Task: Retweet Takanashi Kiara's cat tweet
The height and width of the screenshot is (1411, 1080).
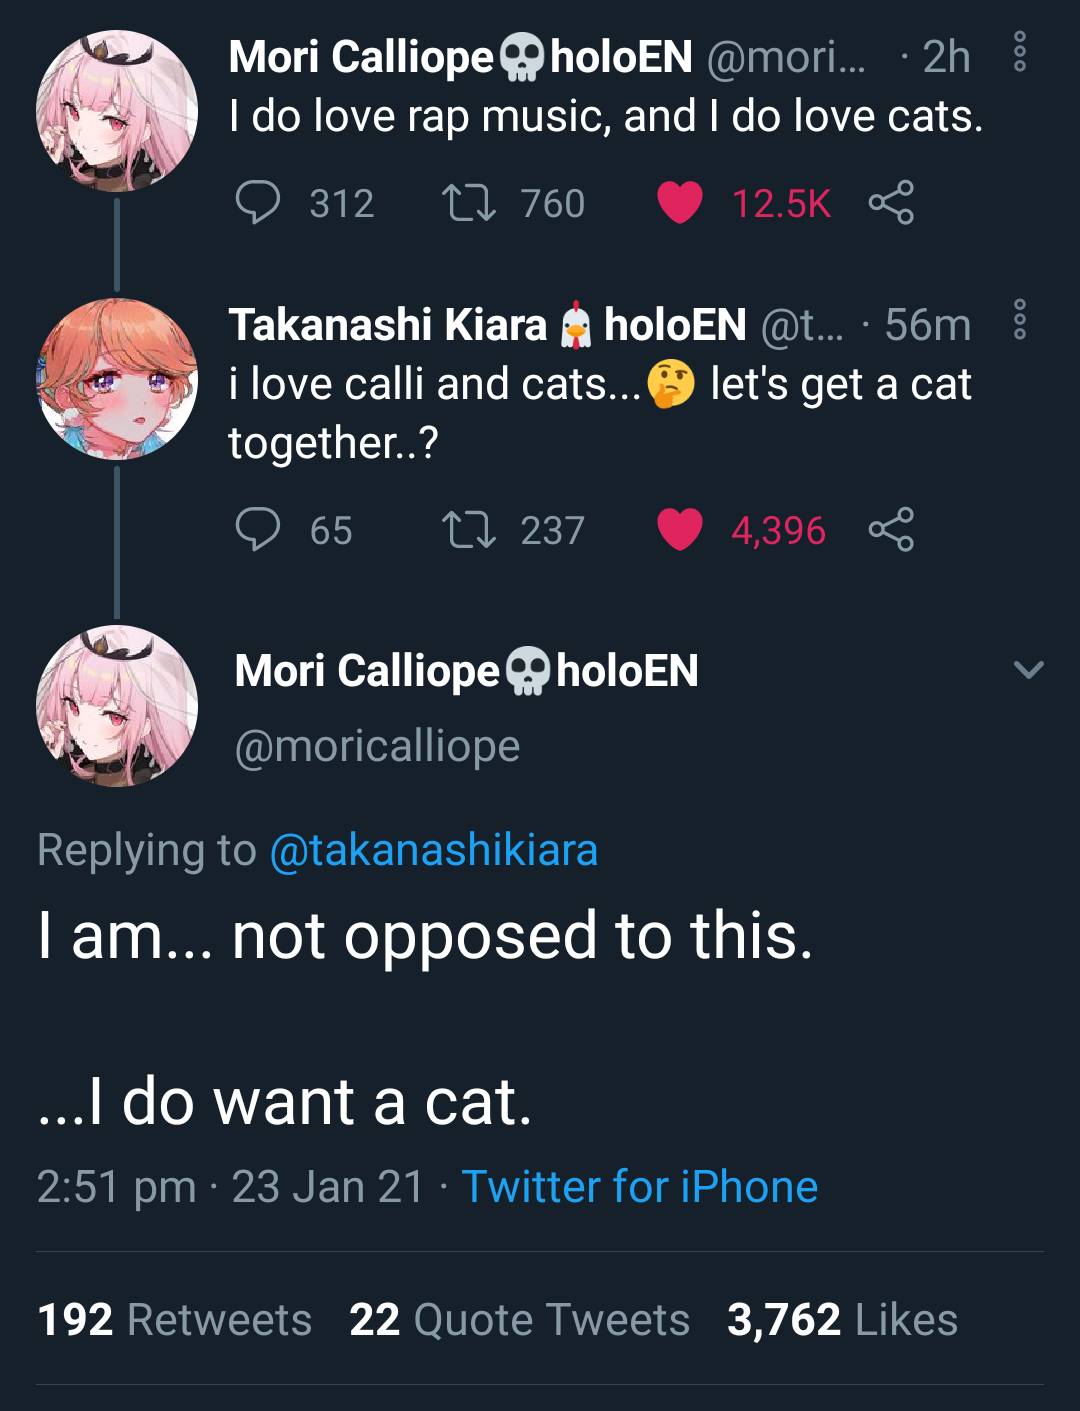Action: click(469, 530)
